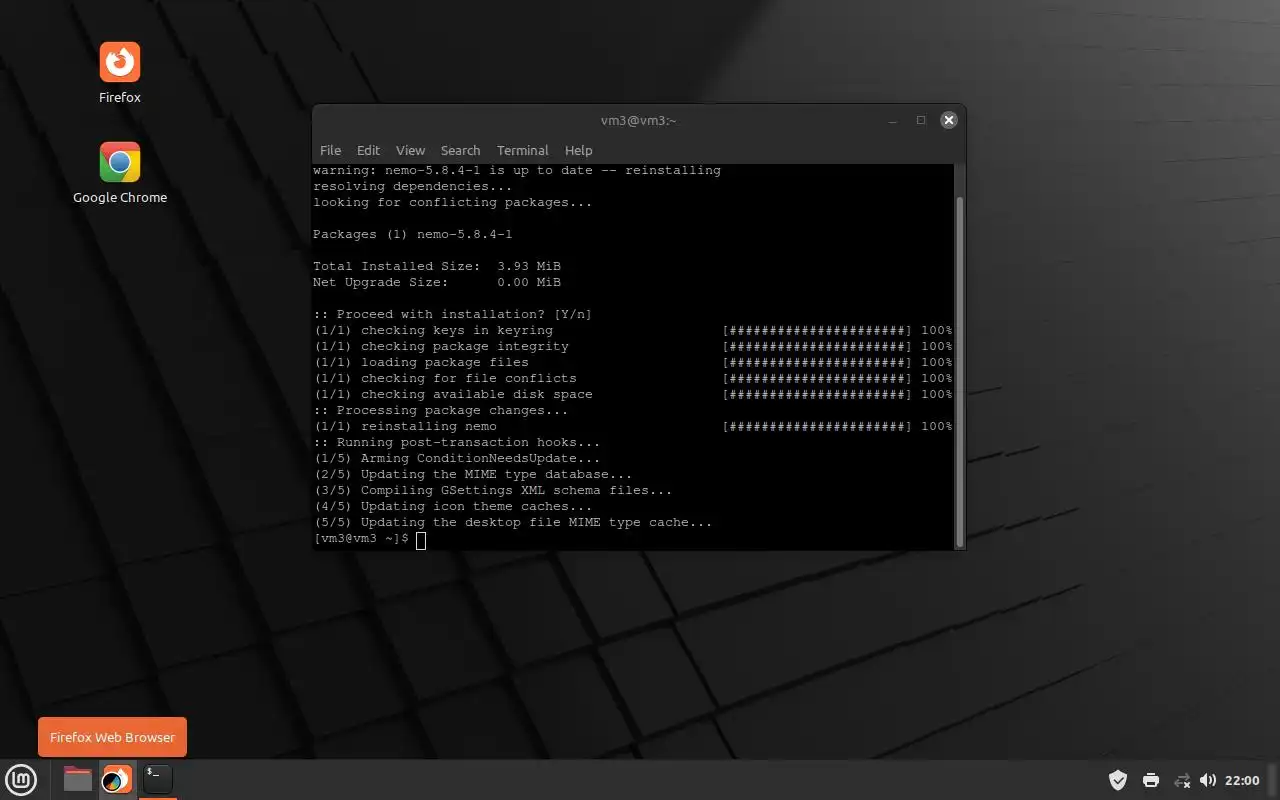Open the Edit menu in the terminal
This screenshot has width=1280, height=800.
(x=368, y=150)
